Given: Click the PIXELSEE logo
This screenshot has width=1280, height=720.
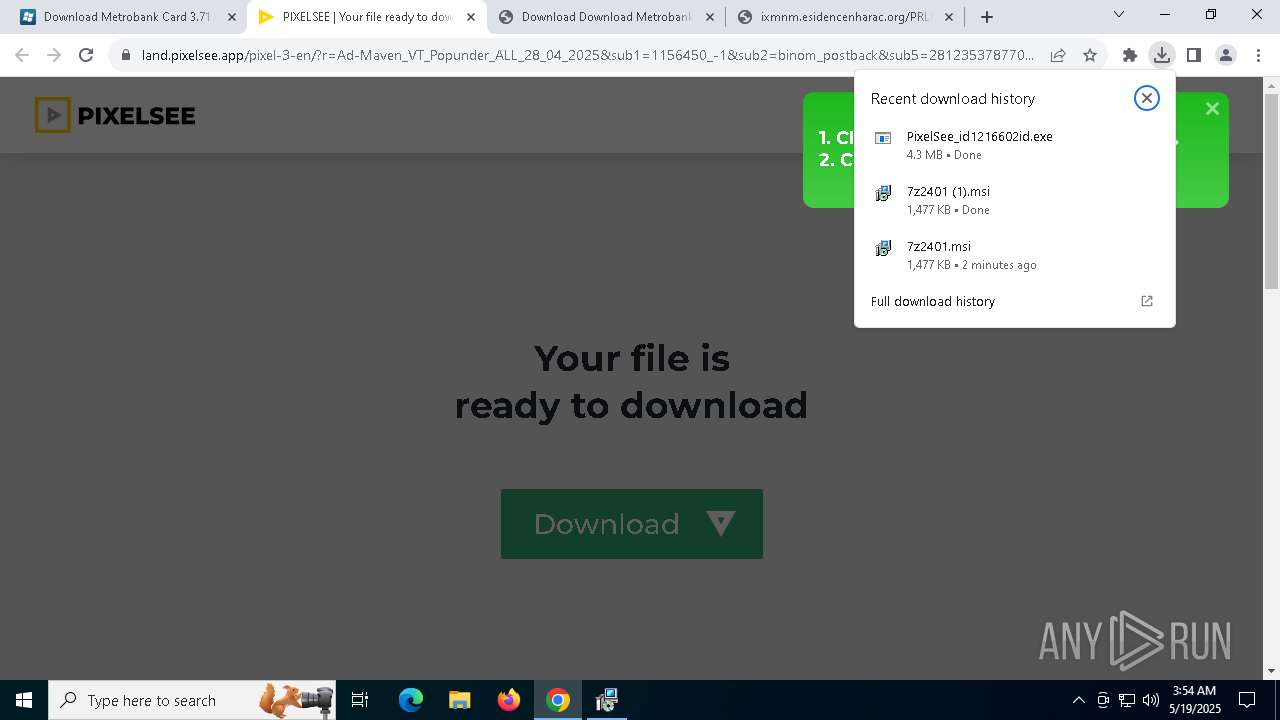Looking at the screenshot, I should click(115, 115).
